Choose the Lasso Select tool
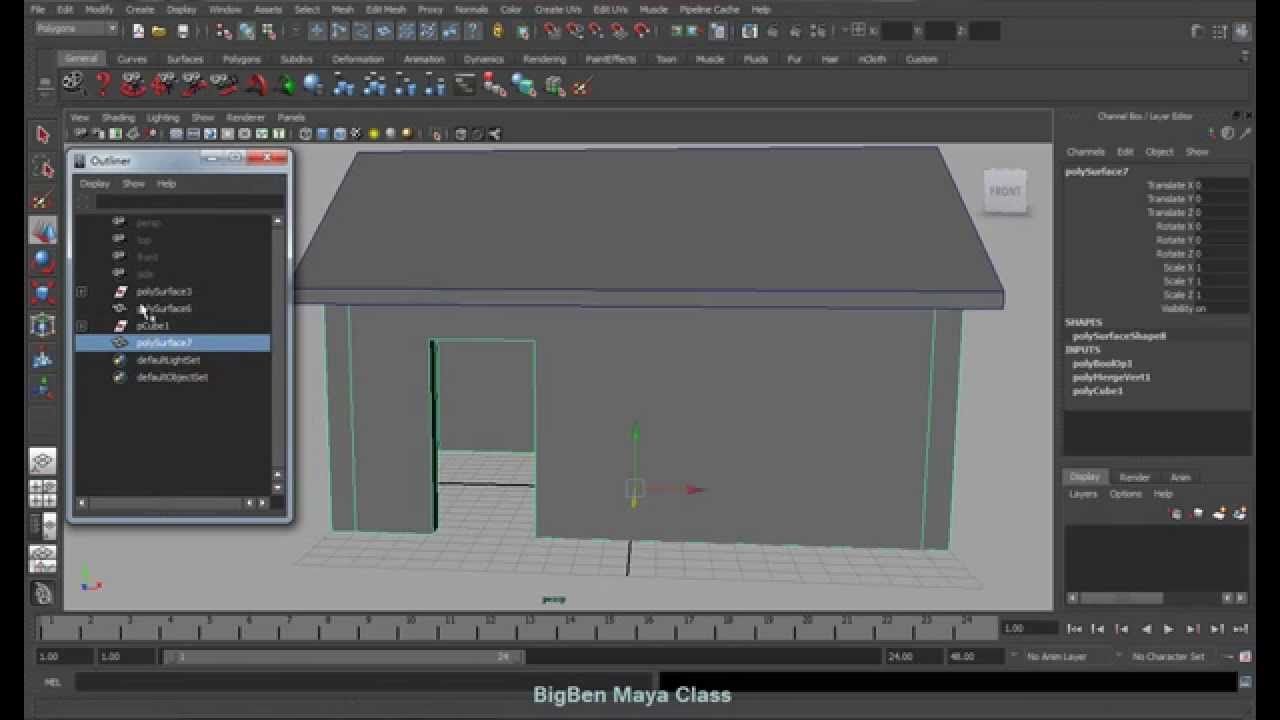This screenshot has width=1280, height=720. [42, 166]
